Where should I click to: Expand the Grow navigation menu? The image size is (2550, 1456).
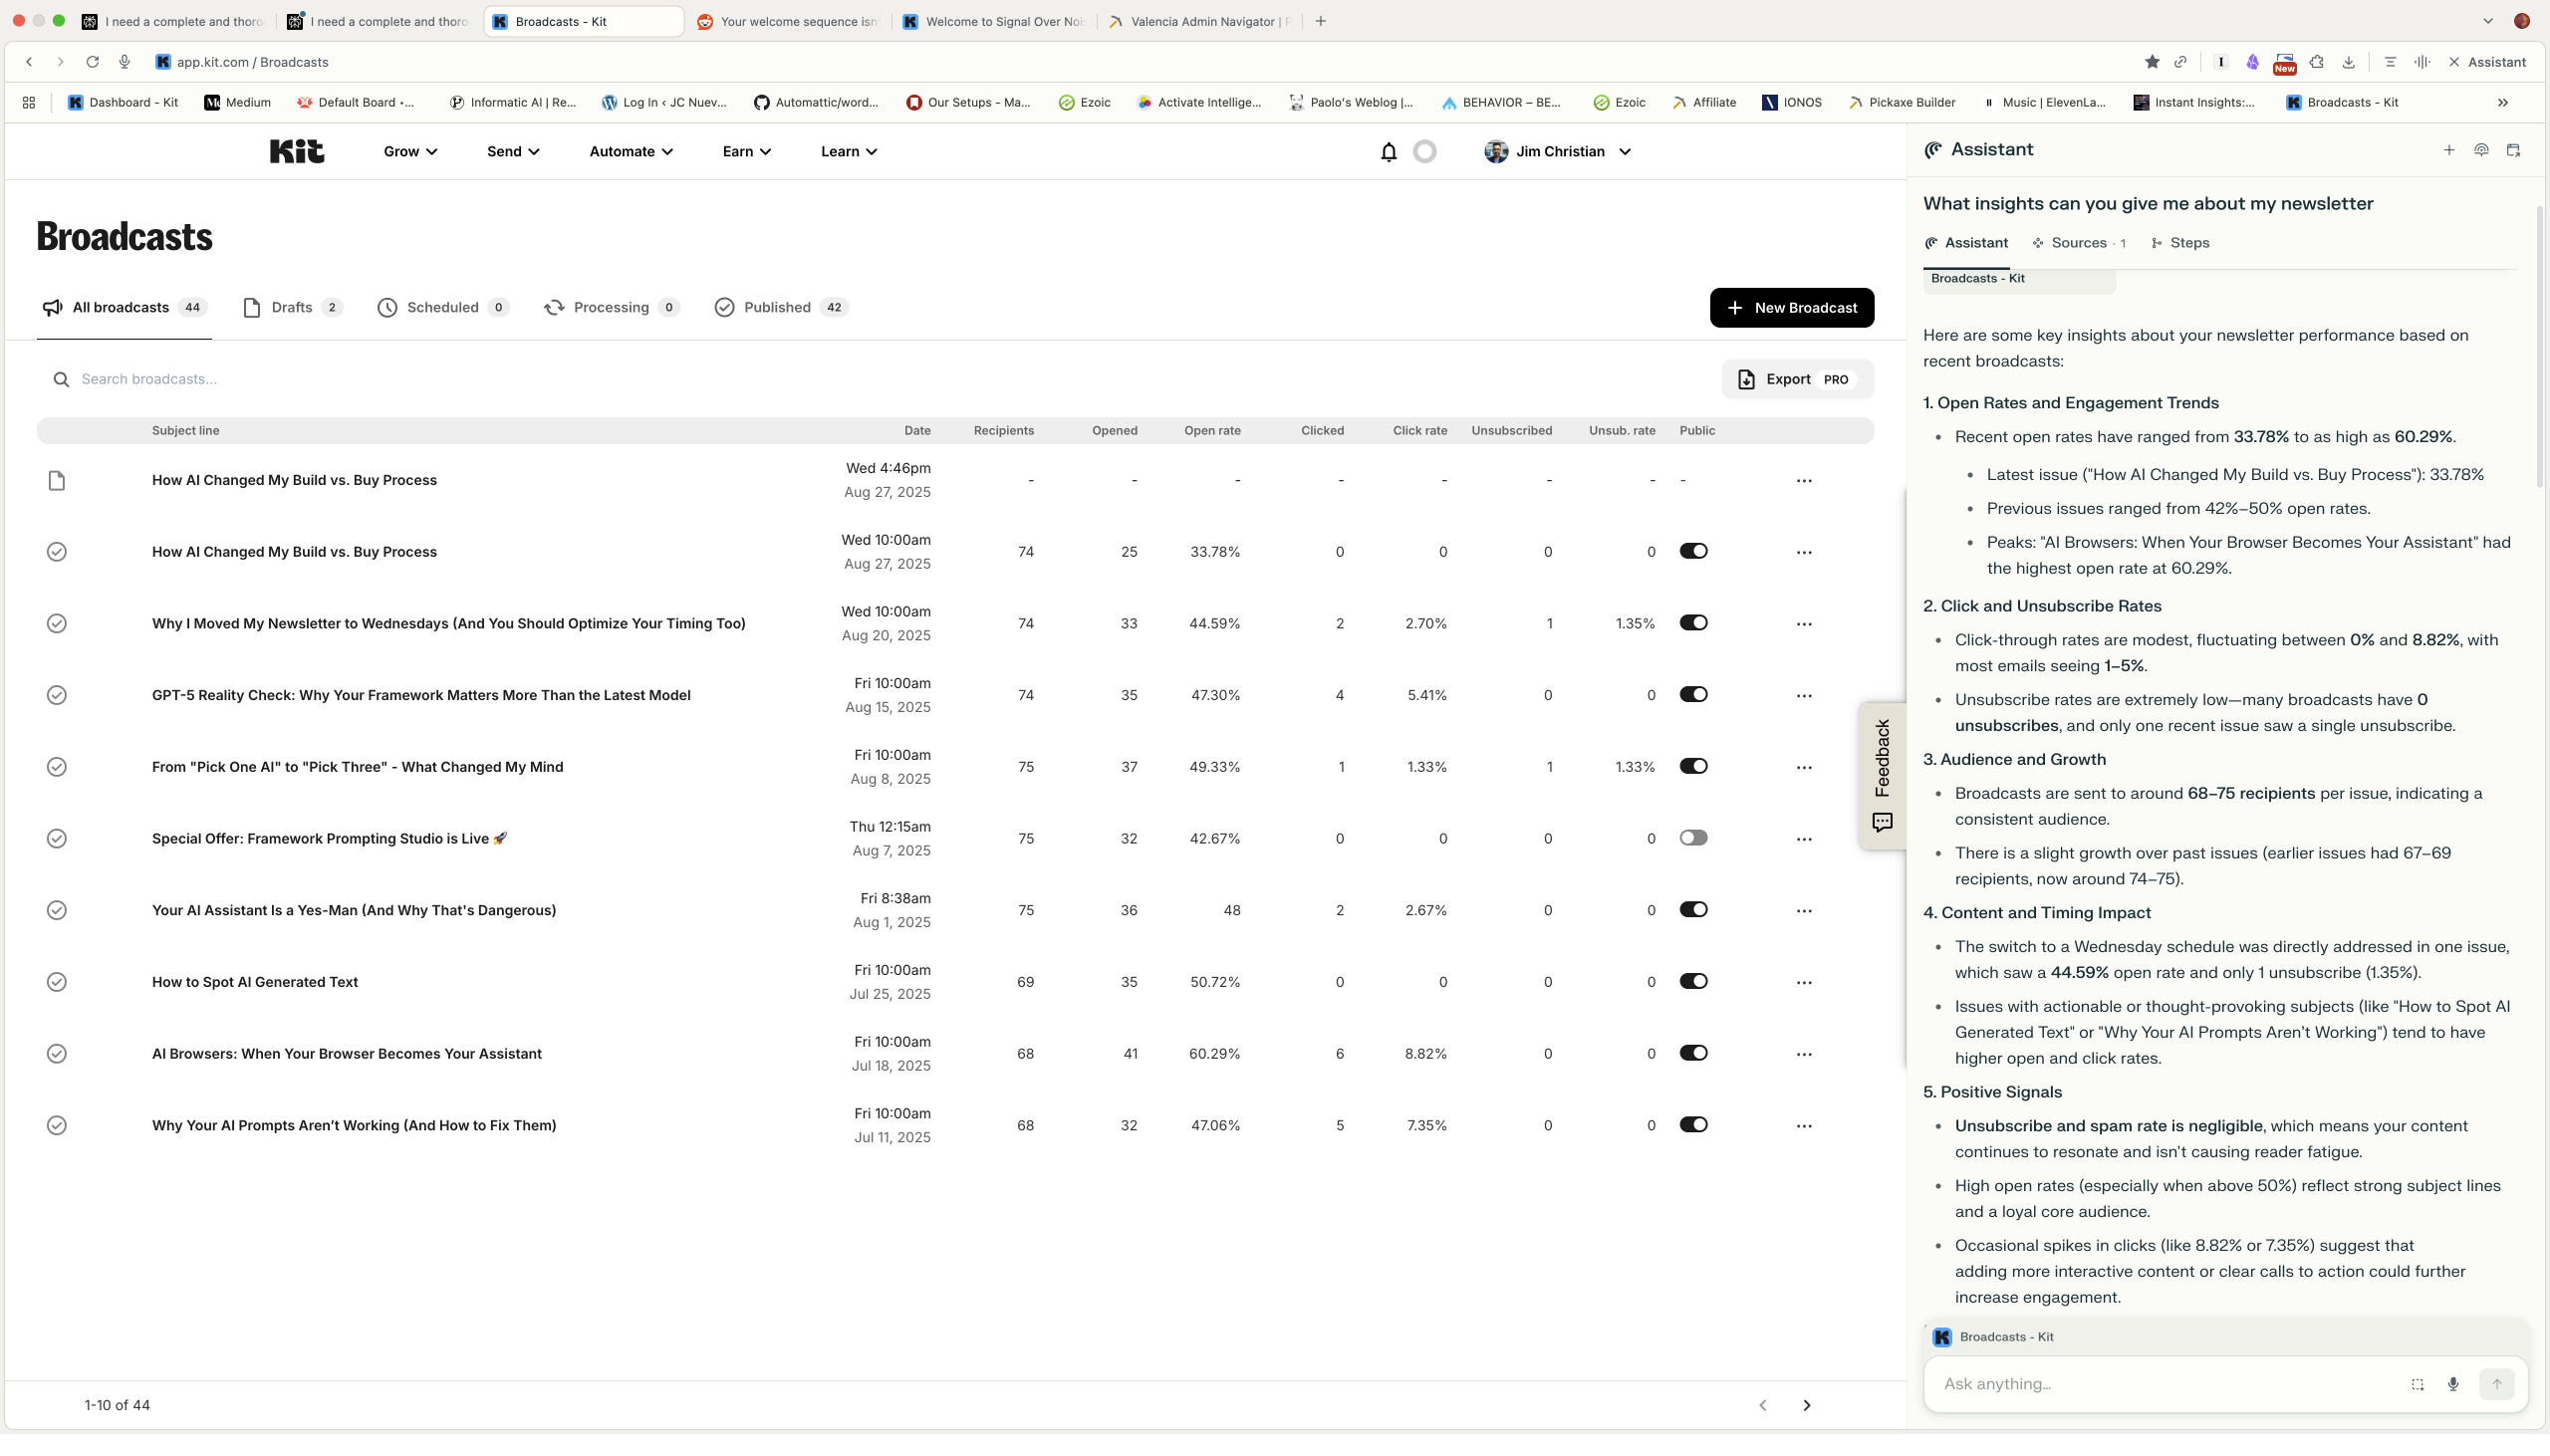click(x=410, y=152)
